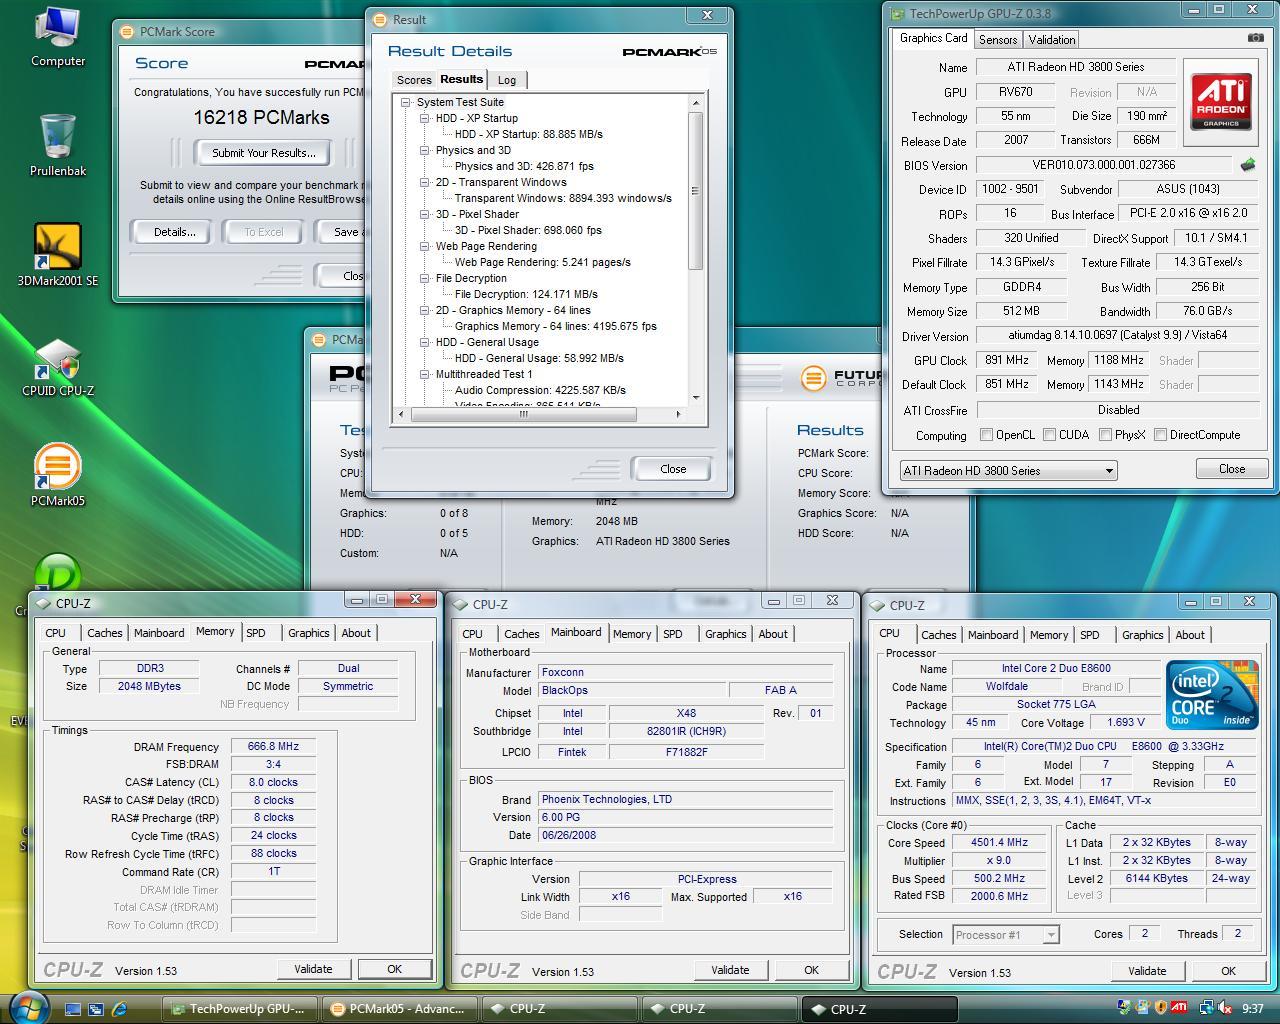Click the '16218 PCMarks' score text
The height and width of the screenshot is (1024, 1280).
point(261,117)
